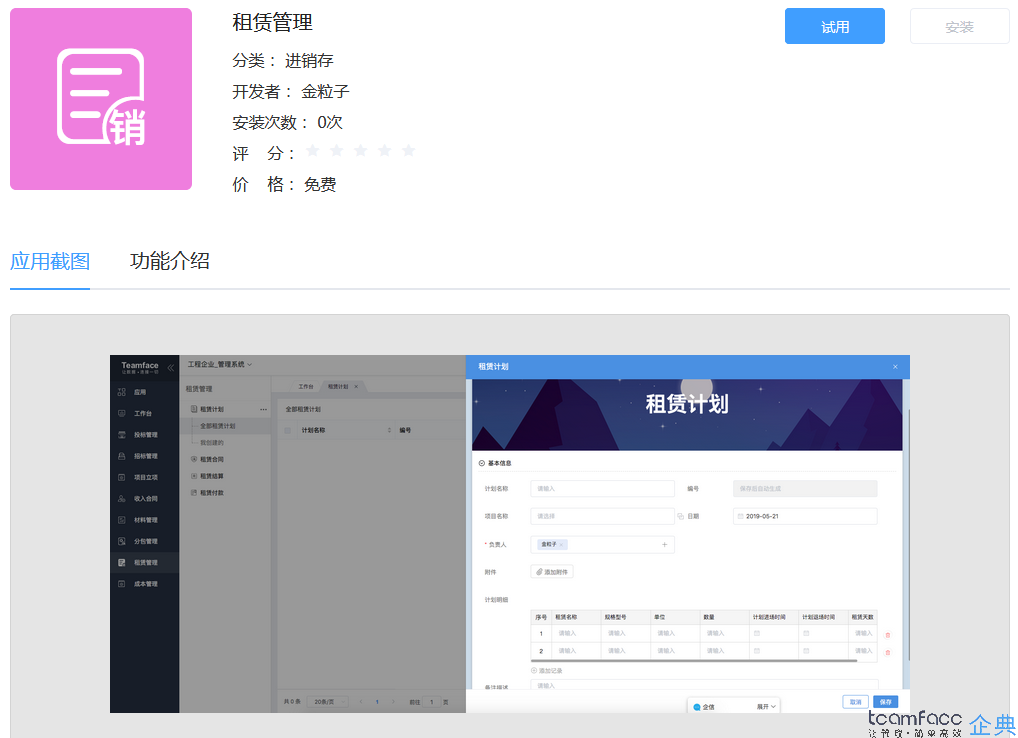Switch to the 应用截图 tab

coord(50,261)
